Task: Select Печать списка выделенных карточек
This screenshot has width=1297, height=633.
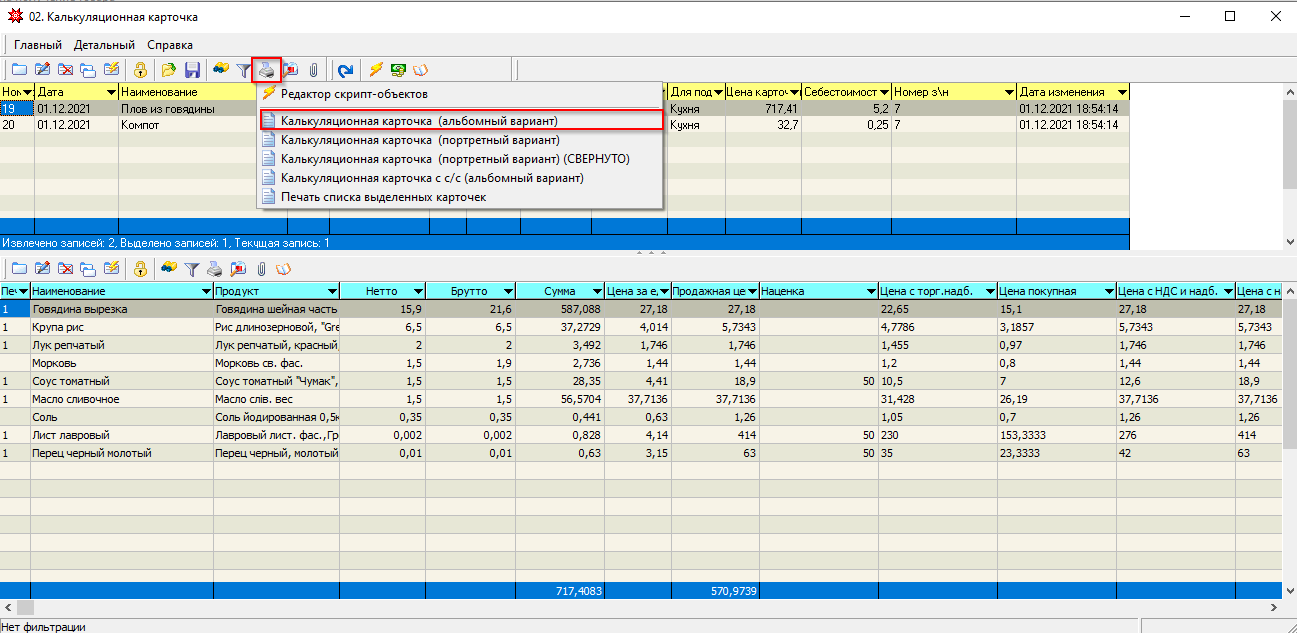Action: [x=383, y=197]
